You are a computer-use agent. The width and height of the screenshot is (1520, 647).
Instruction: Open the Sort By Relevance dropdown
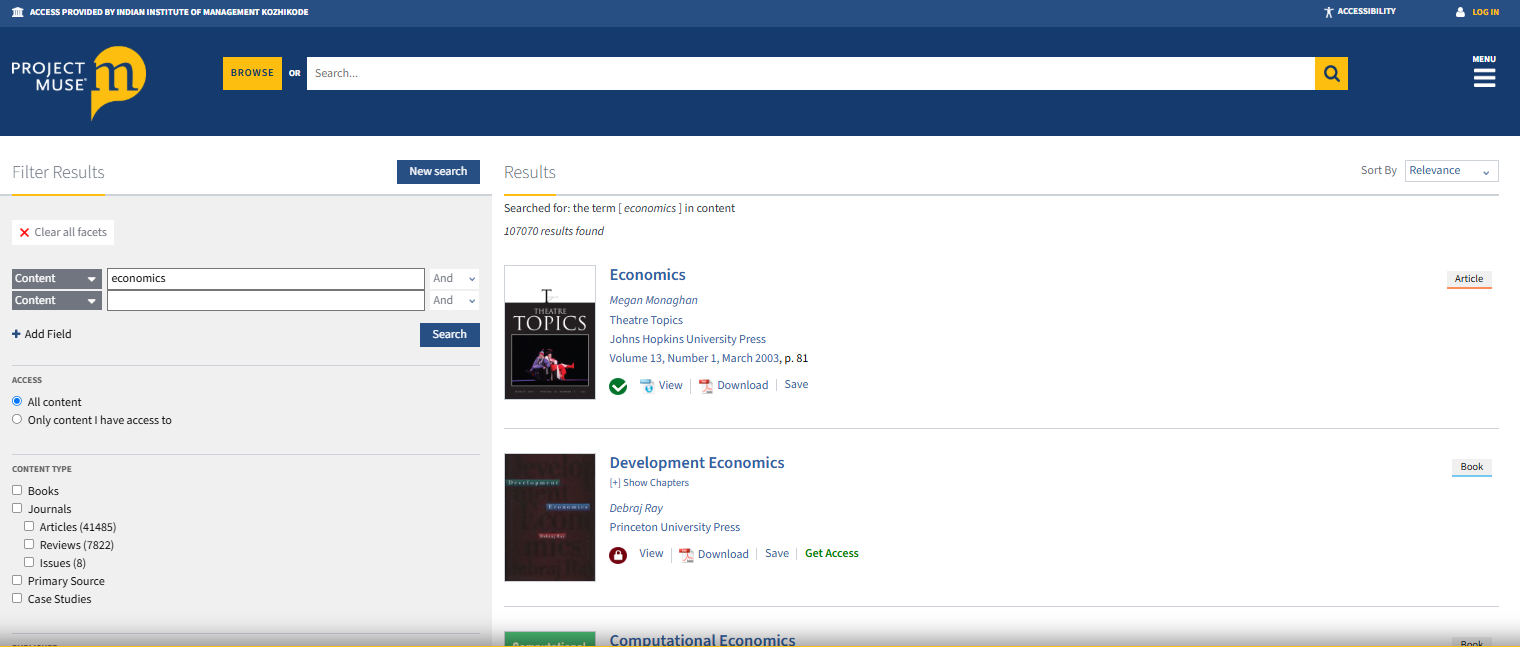click(1451, 171)
